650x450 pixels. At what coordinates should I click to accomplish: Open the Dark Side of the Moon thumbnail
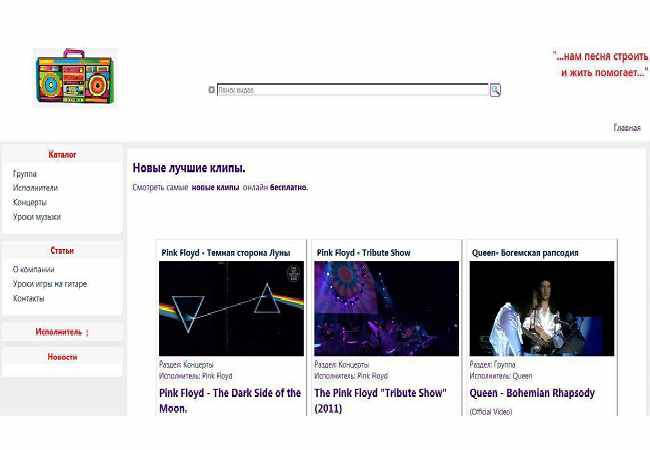click(x=231, y=308)
